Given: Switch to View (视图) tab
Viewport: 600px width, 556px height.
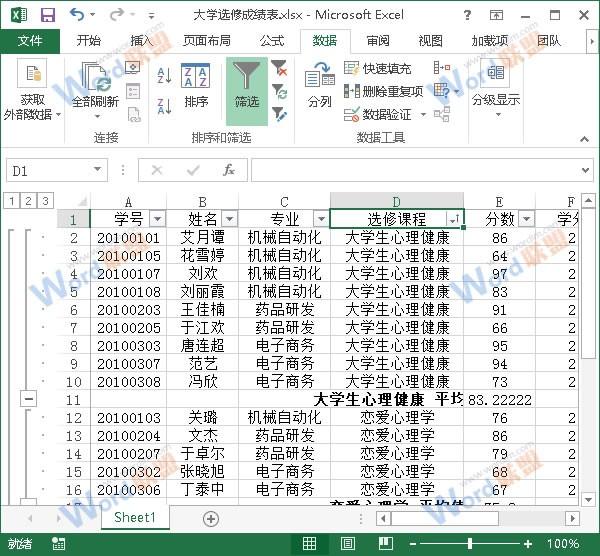Looking at the screenshot, I should pyautogui.click(x=430, y=41).
